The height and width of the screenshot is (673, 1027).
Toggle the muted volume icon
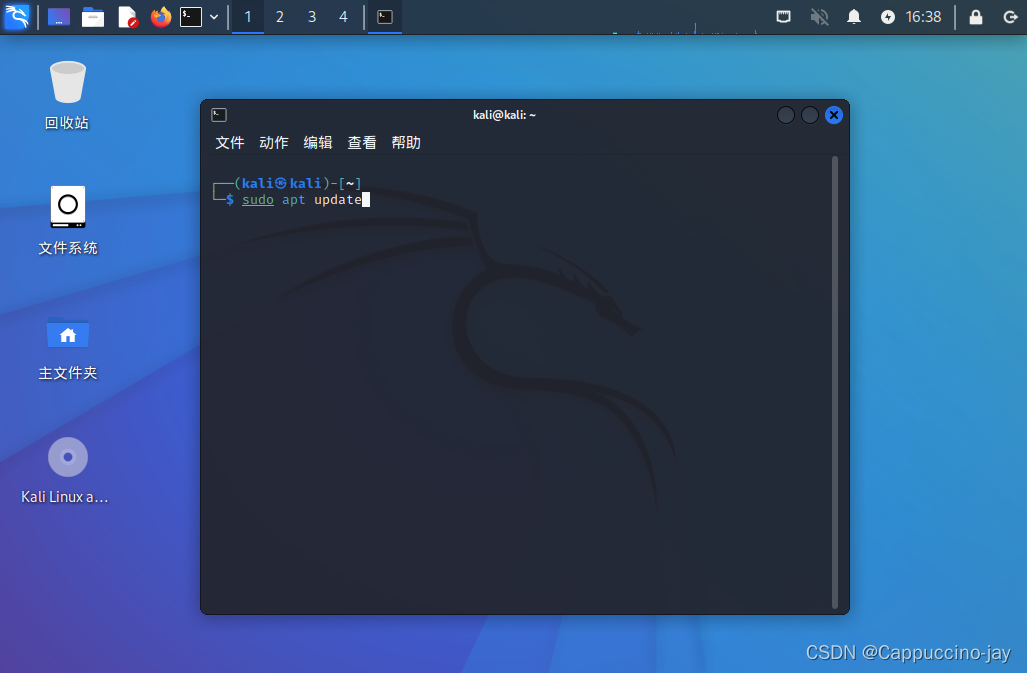tap(819, 16)
